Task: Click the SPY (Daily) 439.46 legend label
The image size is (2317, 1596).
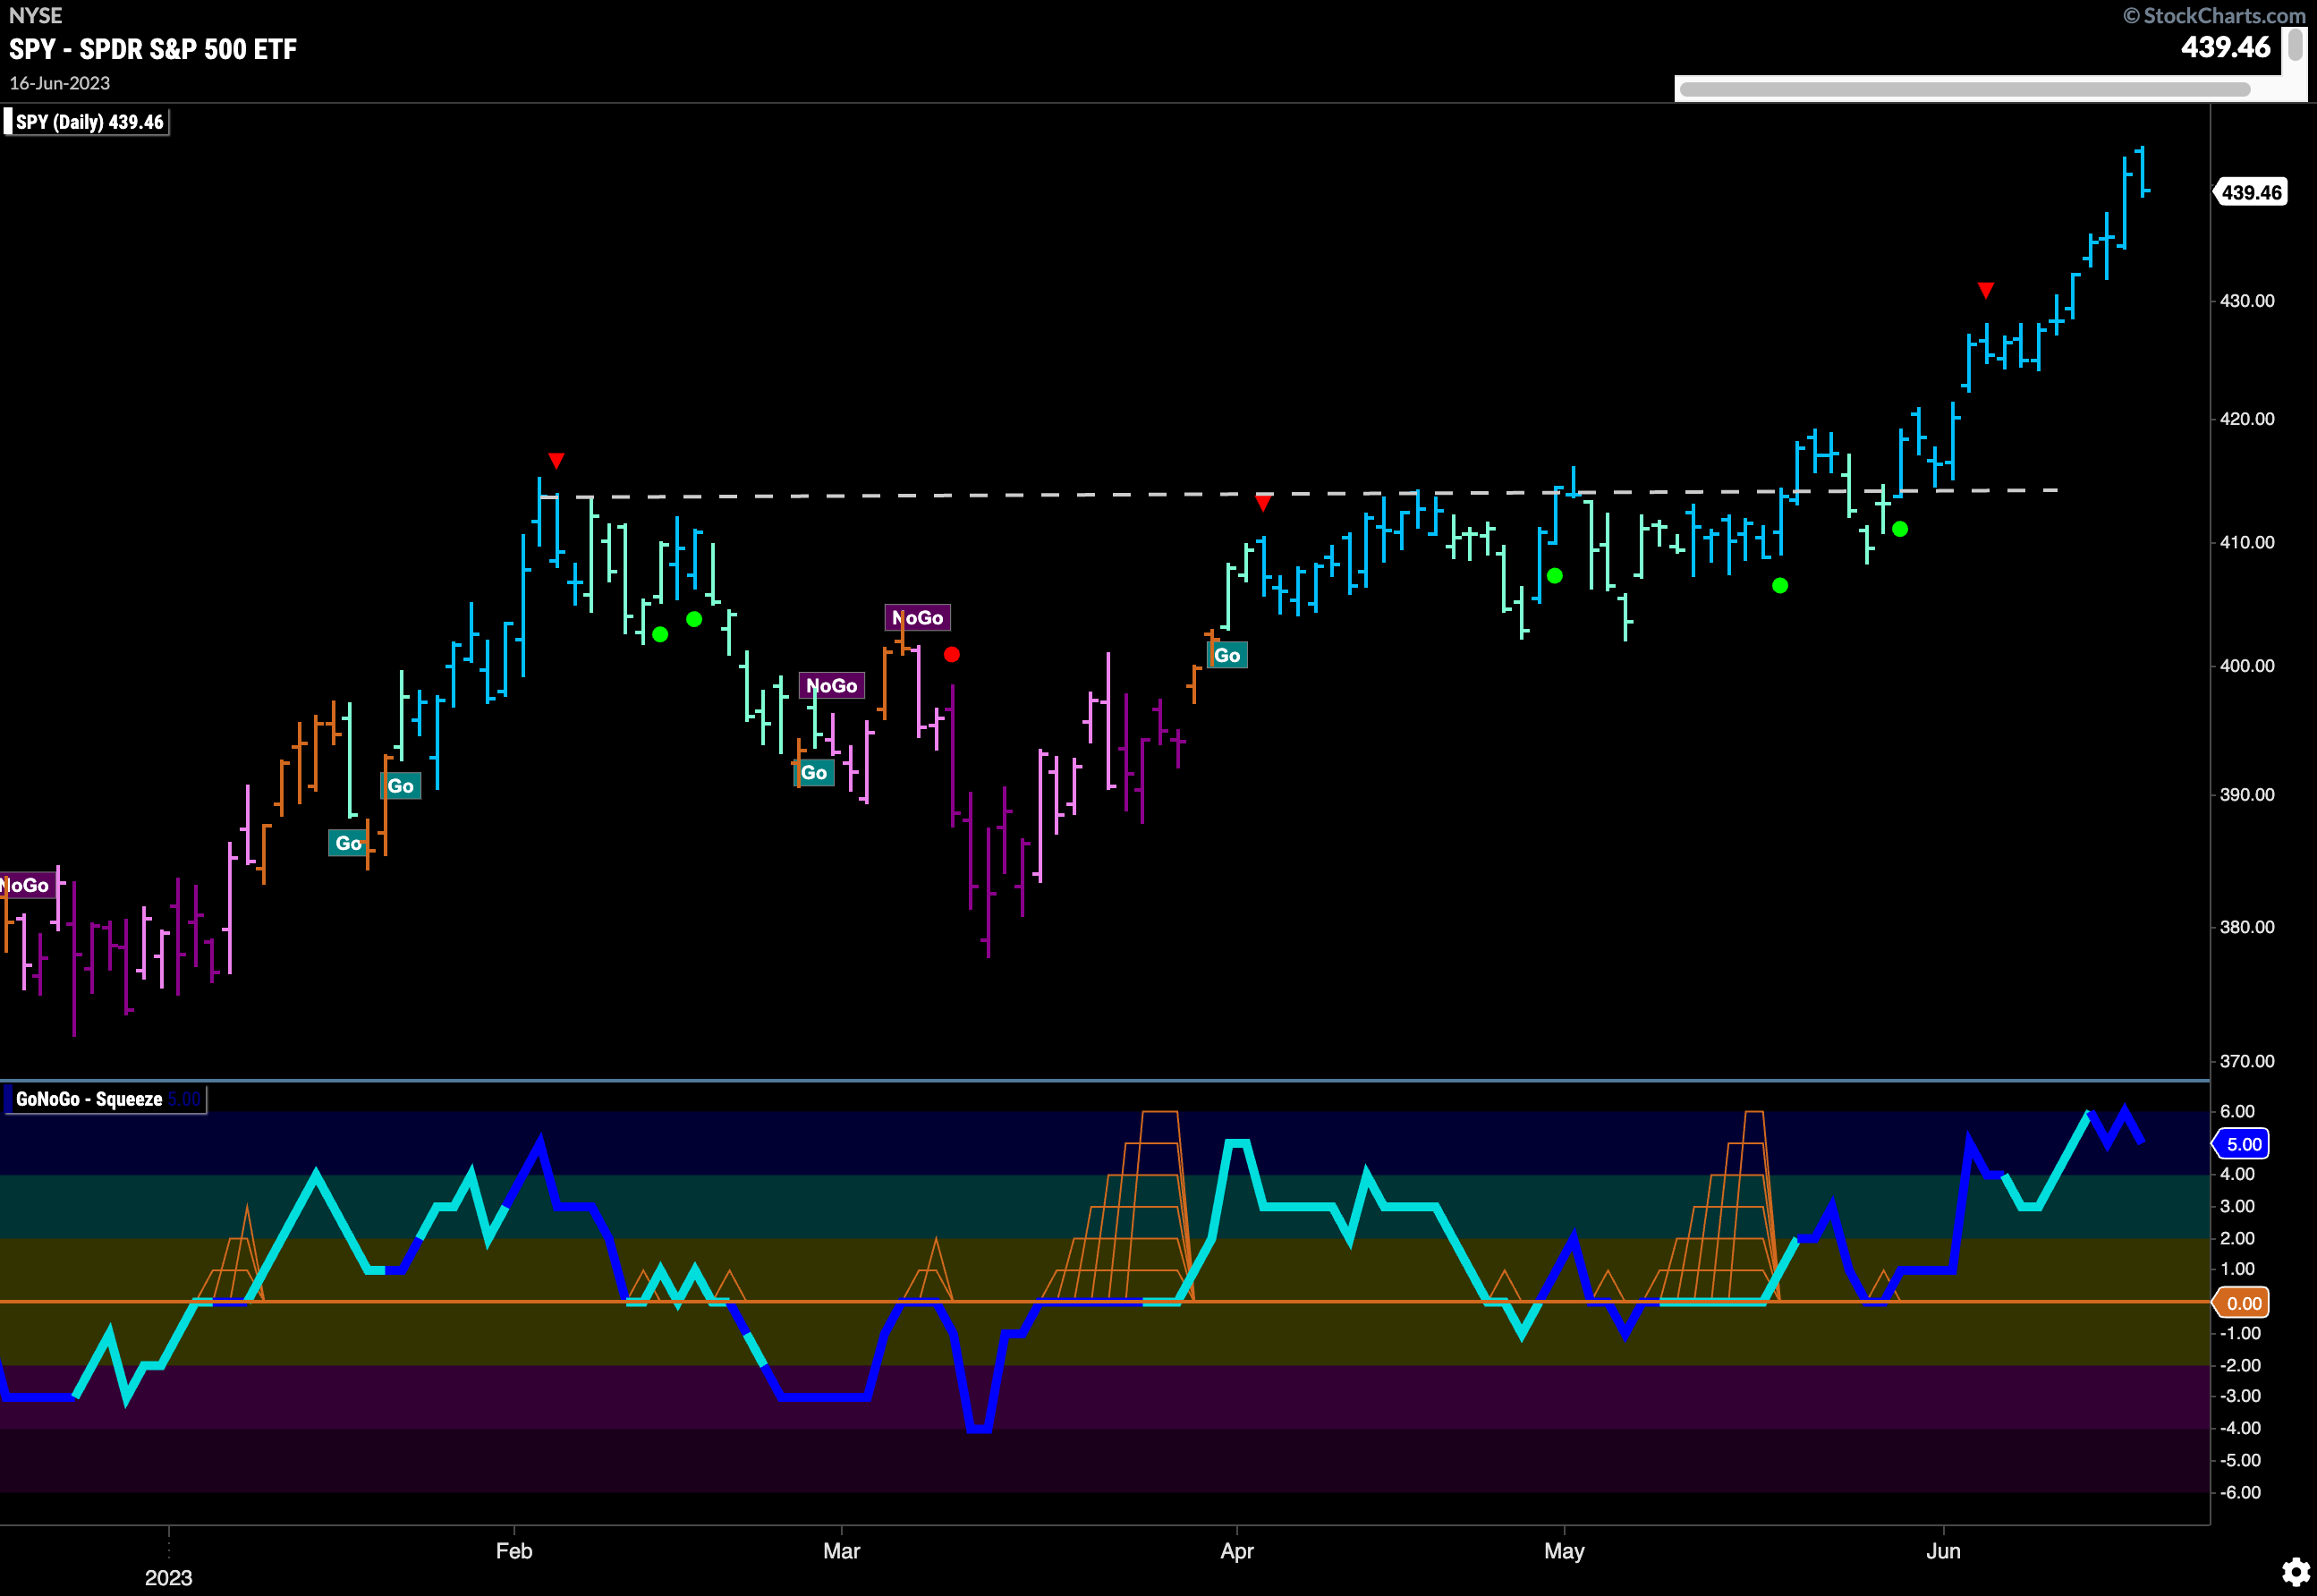Action: (x=88, y=122)
